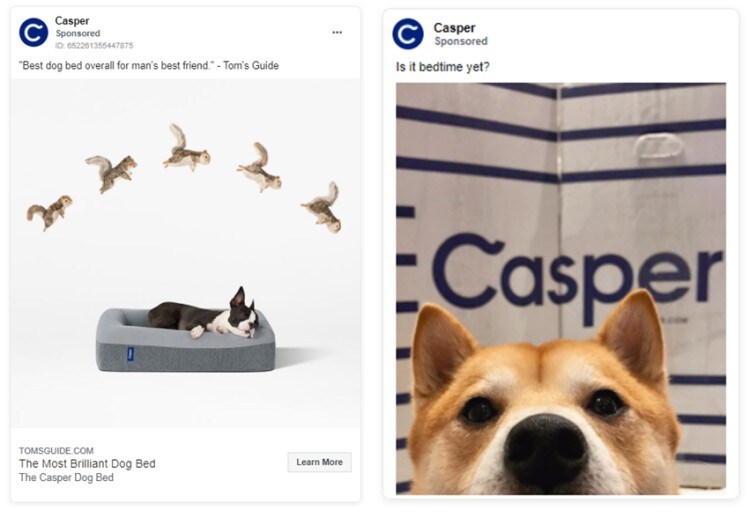Click the Sponsored label in right ad
This screenshot has height=518, width=750.
pyautogui.click(x=461, y=41)
